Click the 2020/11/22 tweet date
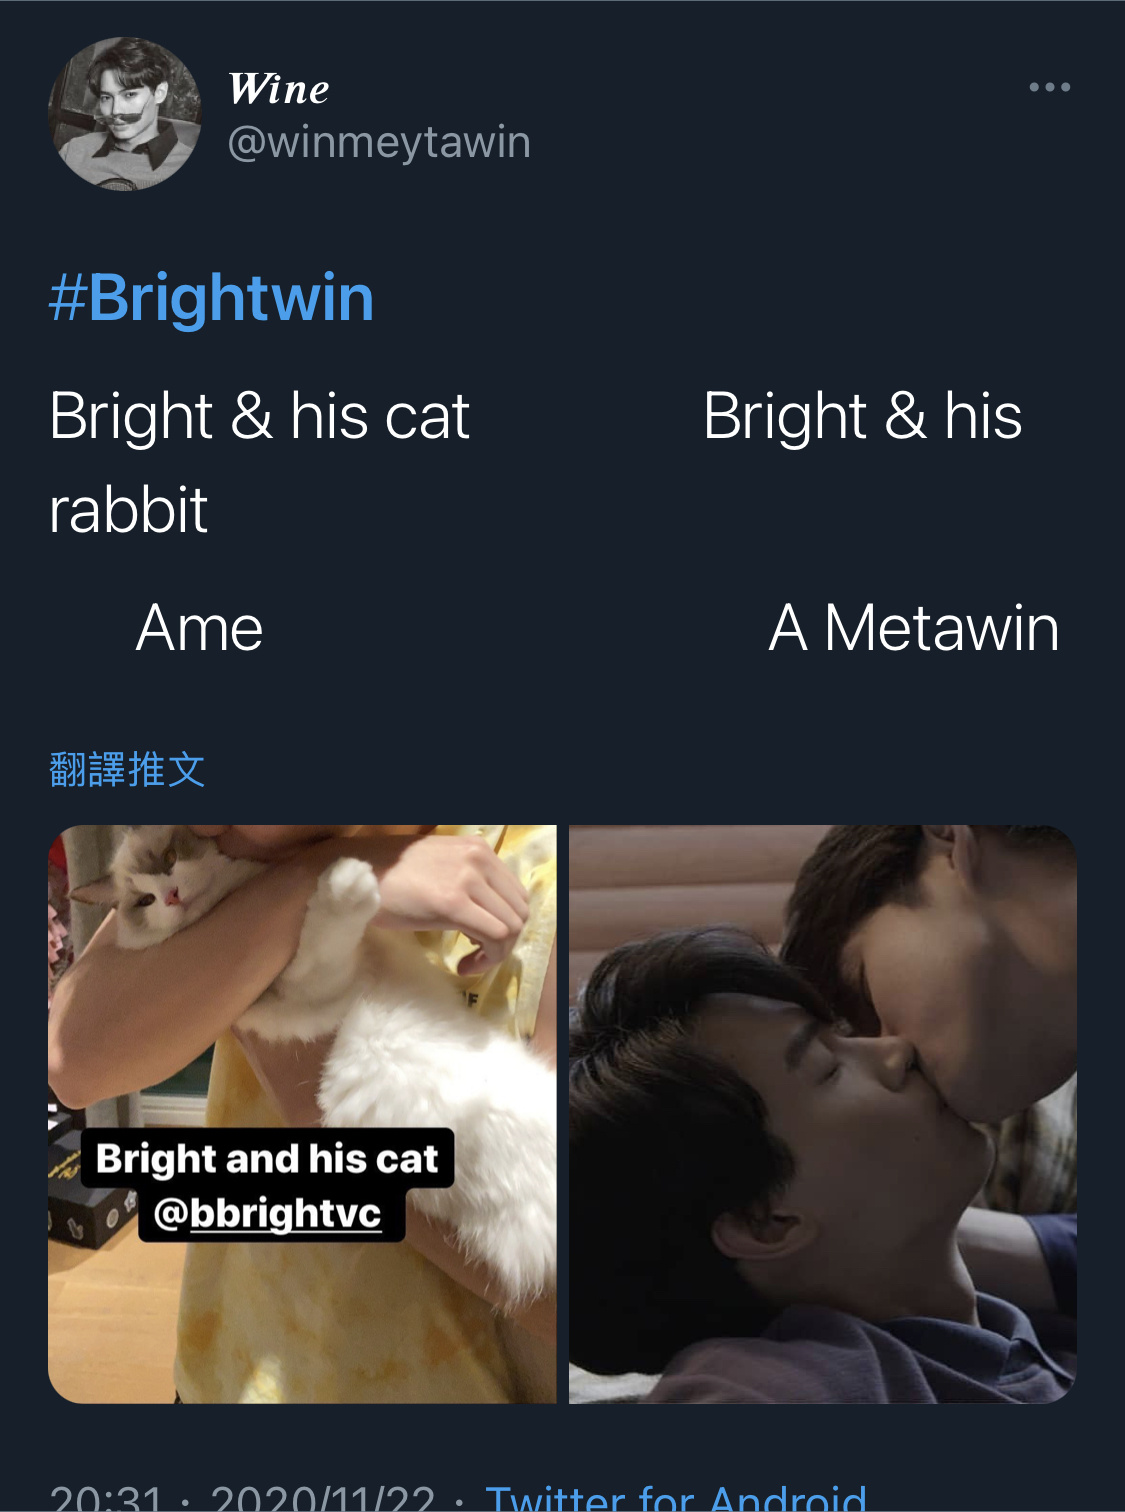Image resolution: width=1125 pixels, height=1512 pixels. 323,1498
